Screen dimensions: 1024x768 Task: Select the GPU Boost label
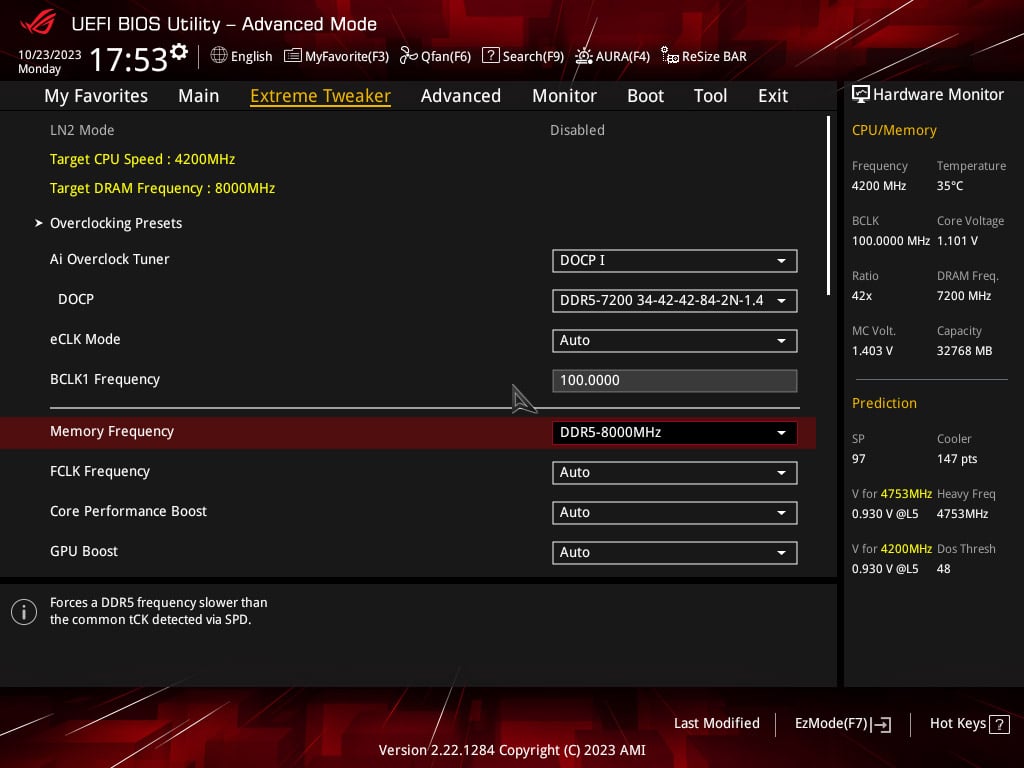tap(84, 551)
